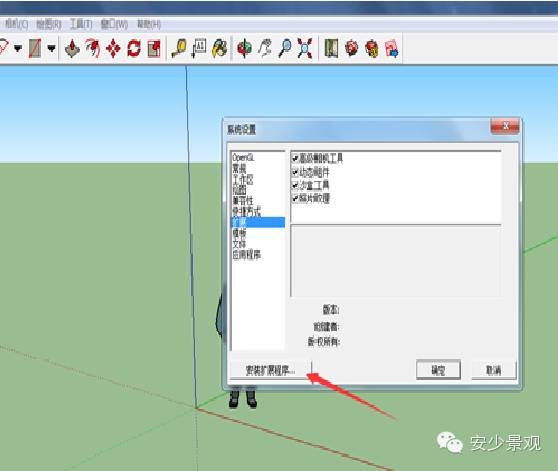The image size is (558, 471).
Task: Uncheck the 沙盒工具 extension
Action: tap(295, 185)
